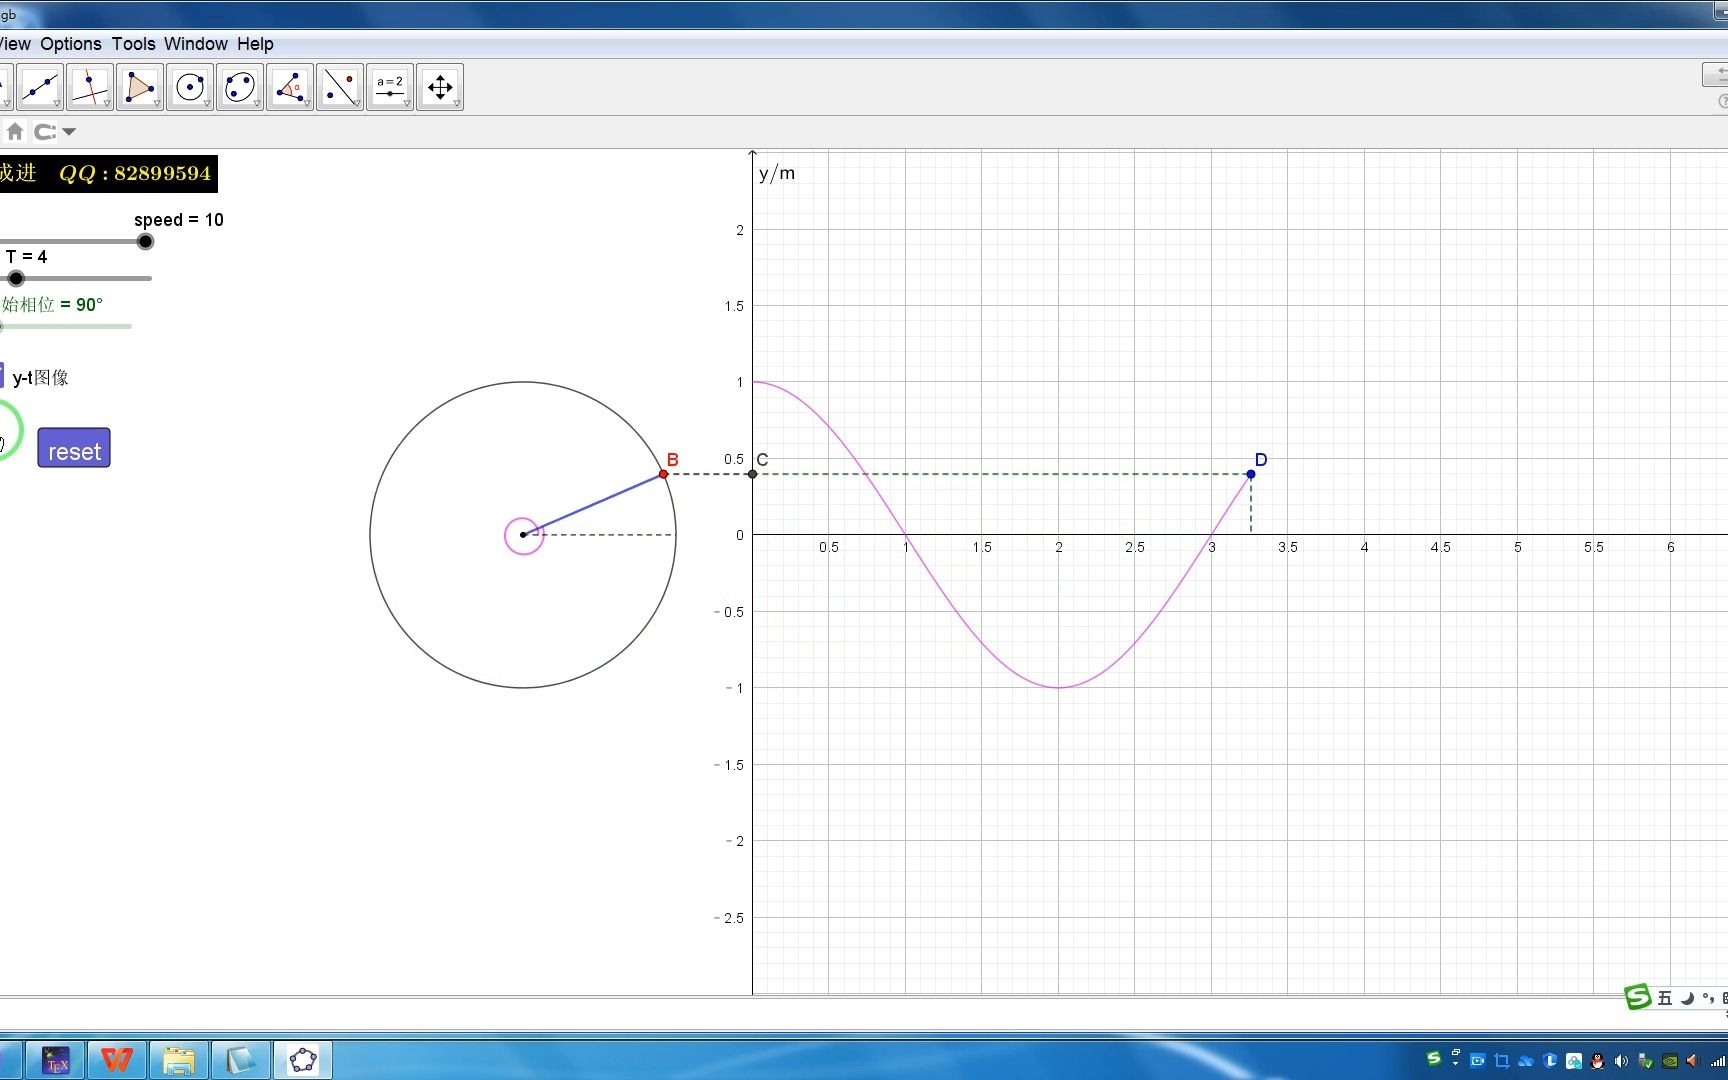Image resolution: width=1728 pixels, height=1080 pixels.
Task: Select the Move Graphics View tool
Action: [440, 87]
